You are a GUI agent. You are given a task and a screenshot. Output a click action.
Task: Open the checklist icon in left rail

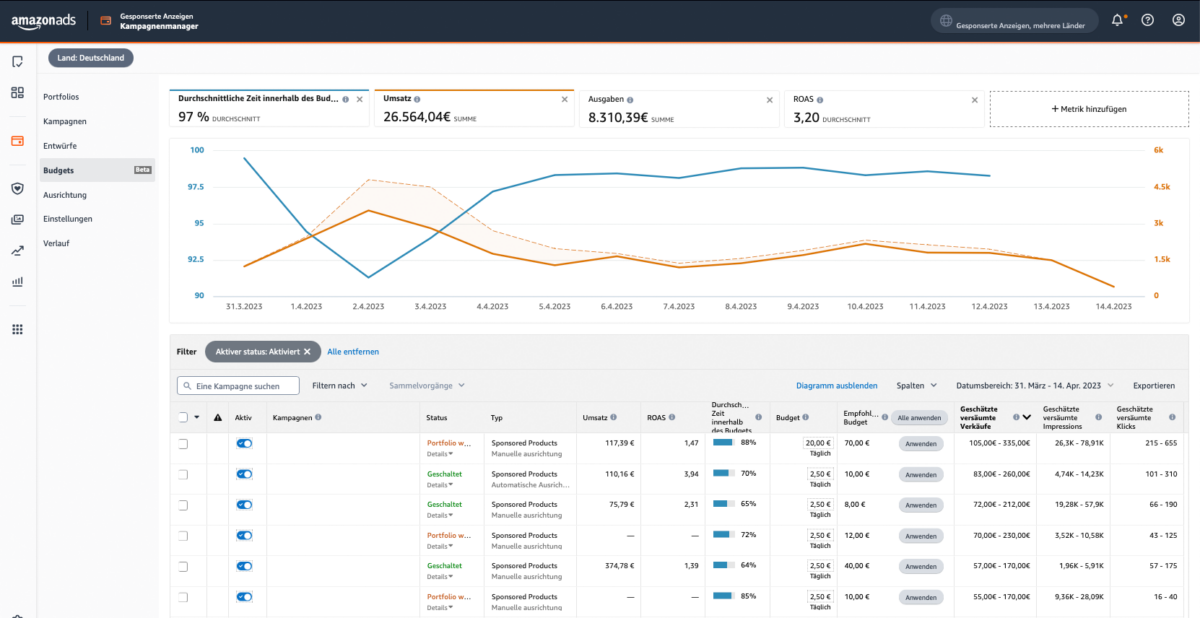17,62
